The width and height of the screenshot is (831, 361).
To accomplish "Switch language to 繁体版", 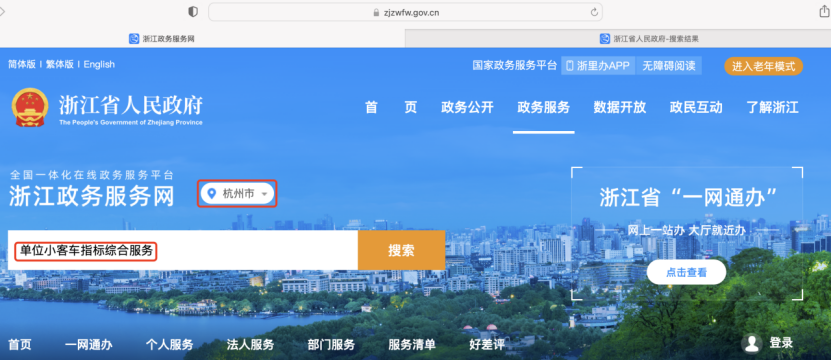I will [x=59, y=64].
